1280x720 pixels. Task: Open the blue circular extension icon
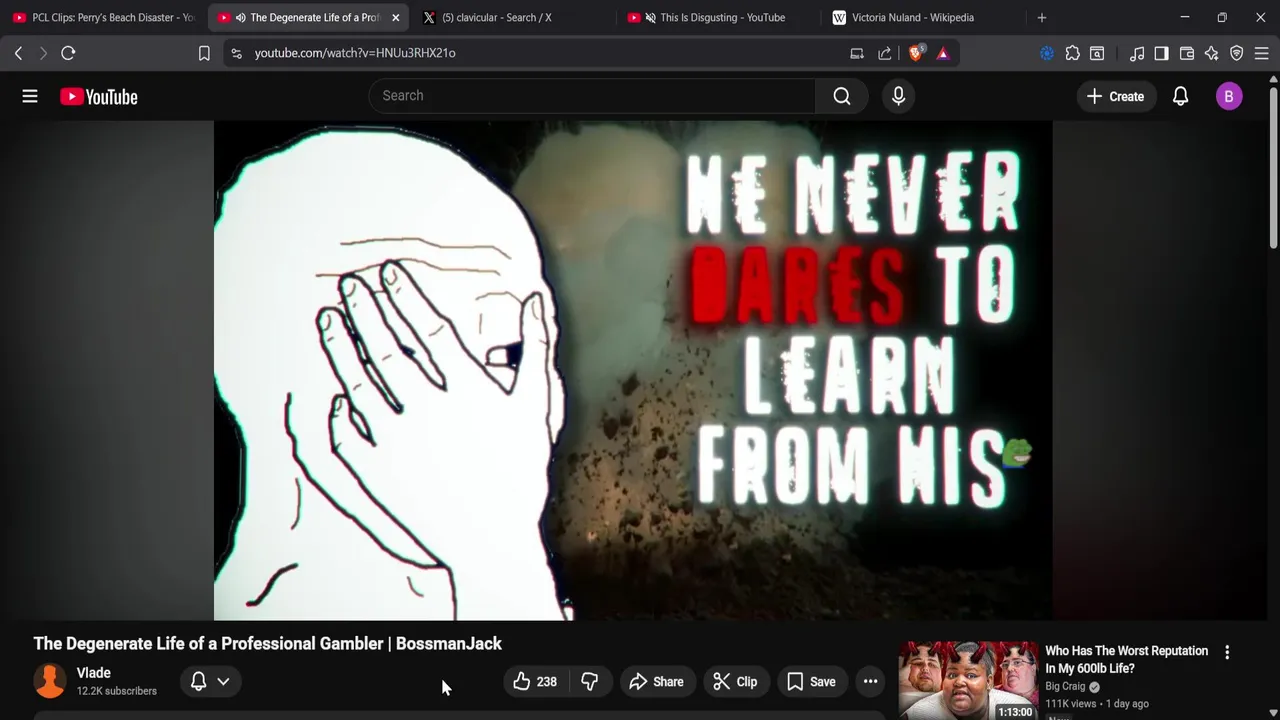[x=1047, y=53]
